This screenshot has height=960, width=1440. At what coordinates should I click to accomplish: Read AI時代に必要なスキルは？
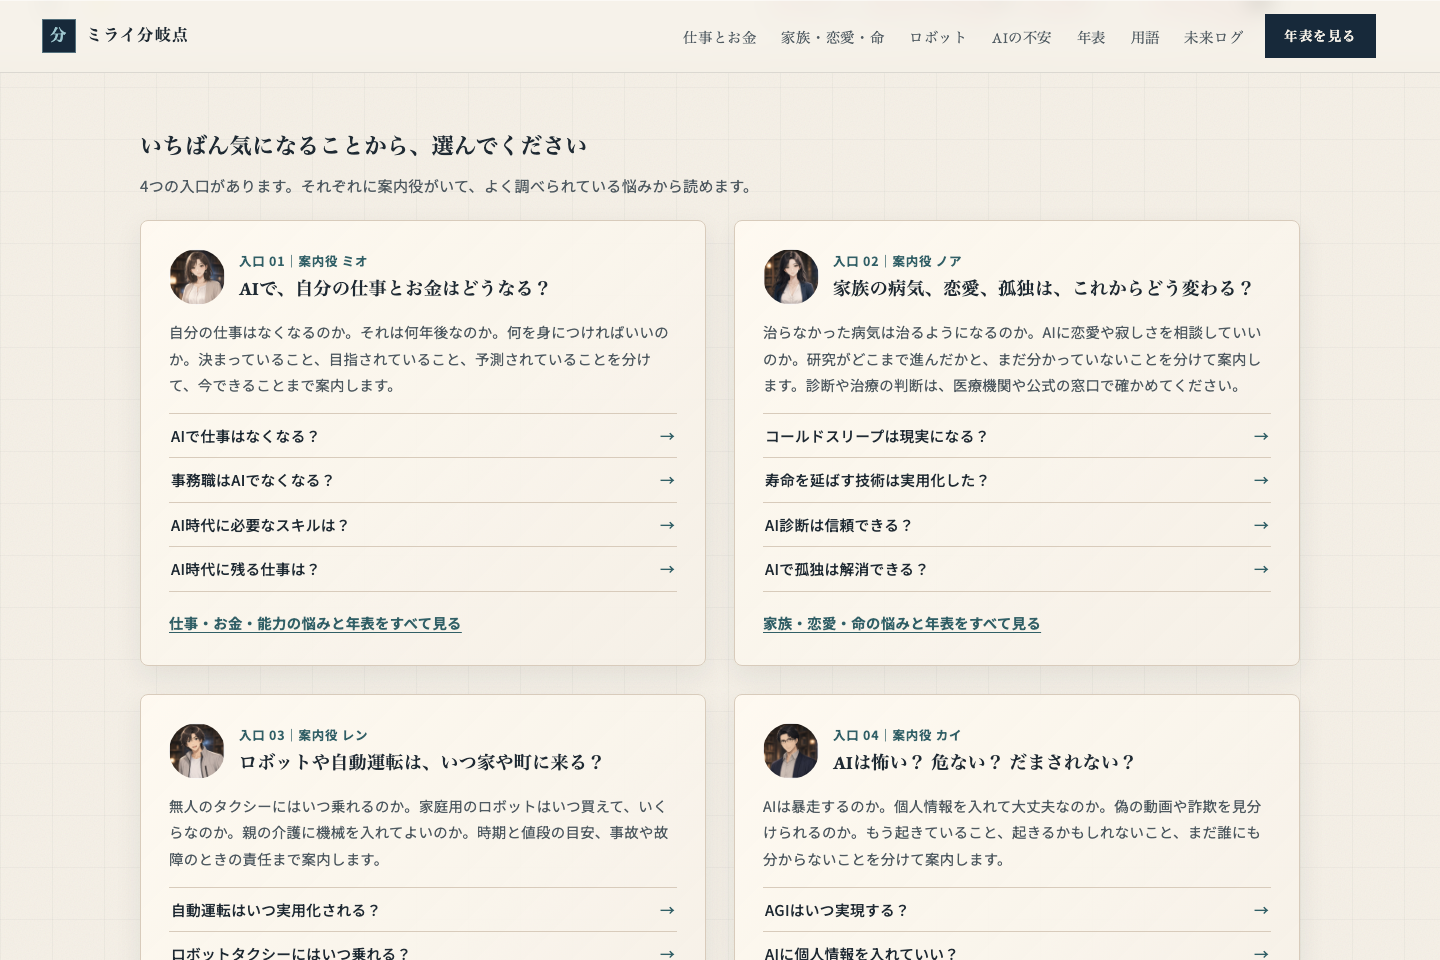[x=423, y=525]
